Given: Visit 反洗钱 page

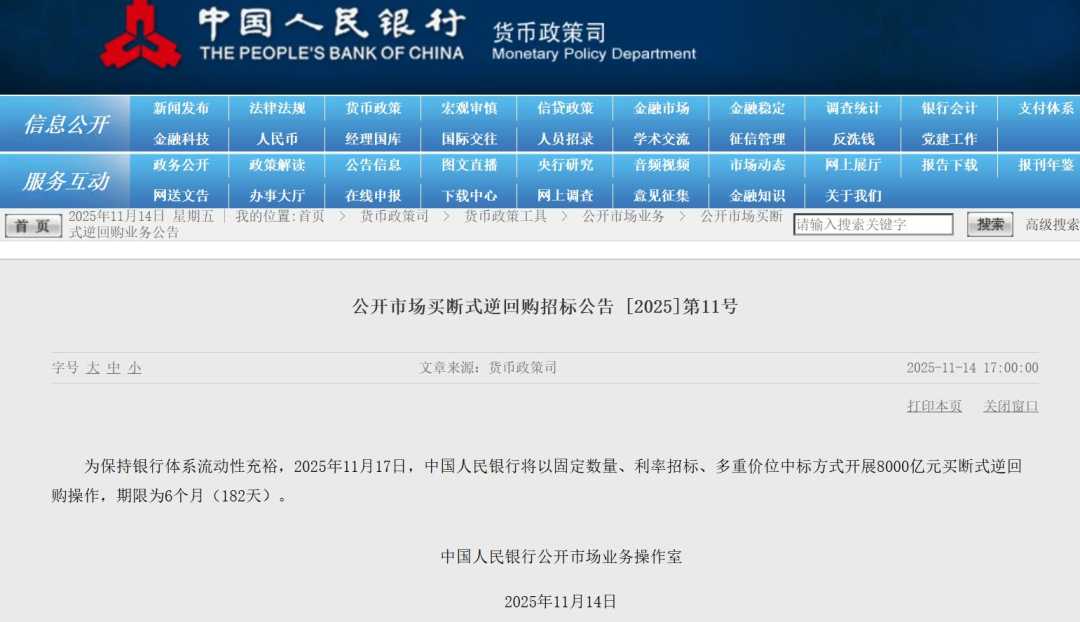Looking at the screenshot, I should 853,138.
